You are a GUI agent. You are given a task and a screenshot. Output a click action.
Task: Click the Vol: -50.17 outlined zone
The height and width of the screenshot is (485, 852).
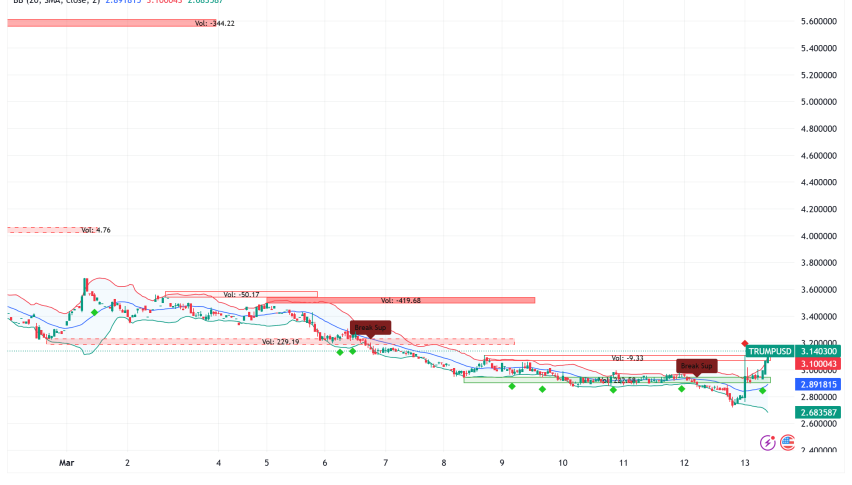tap(241, 294)
